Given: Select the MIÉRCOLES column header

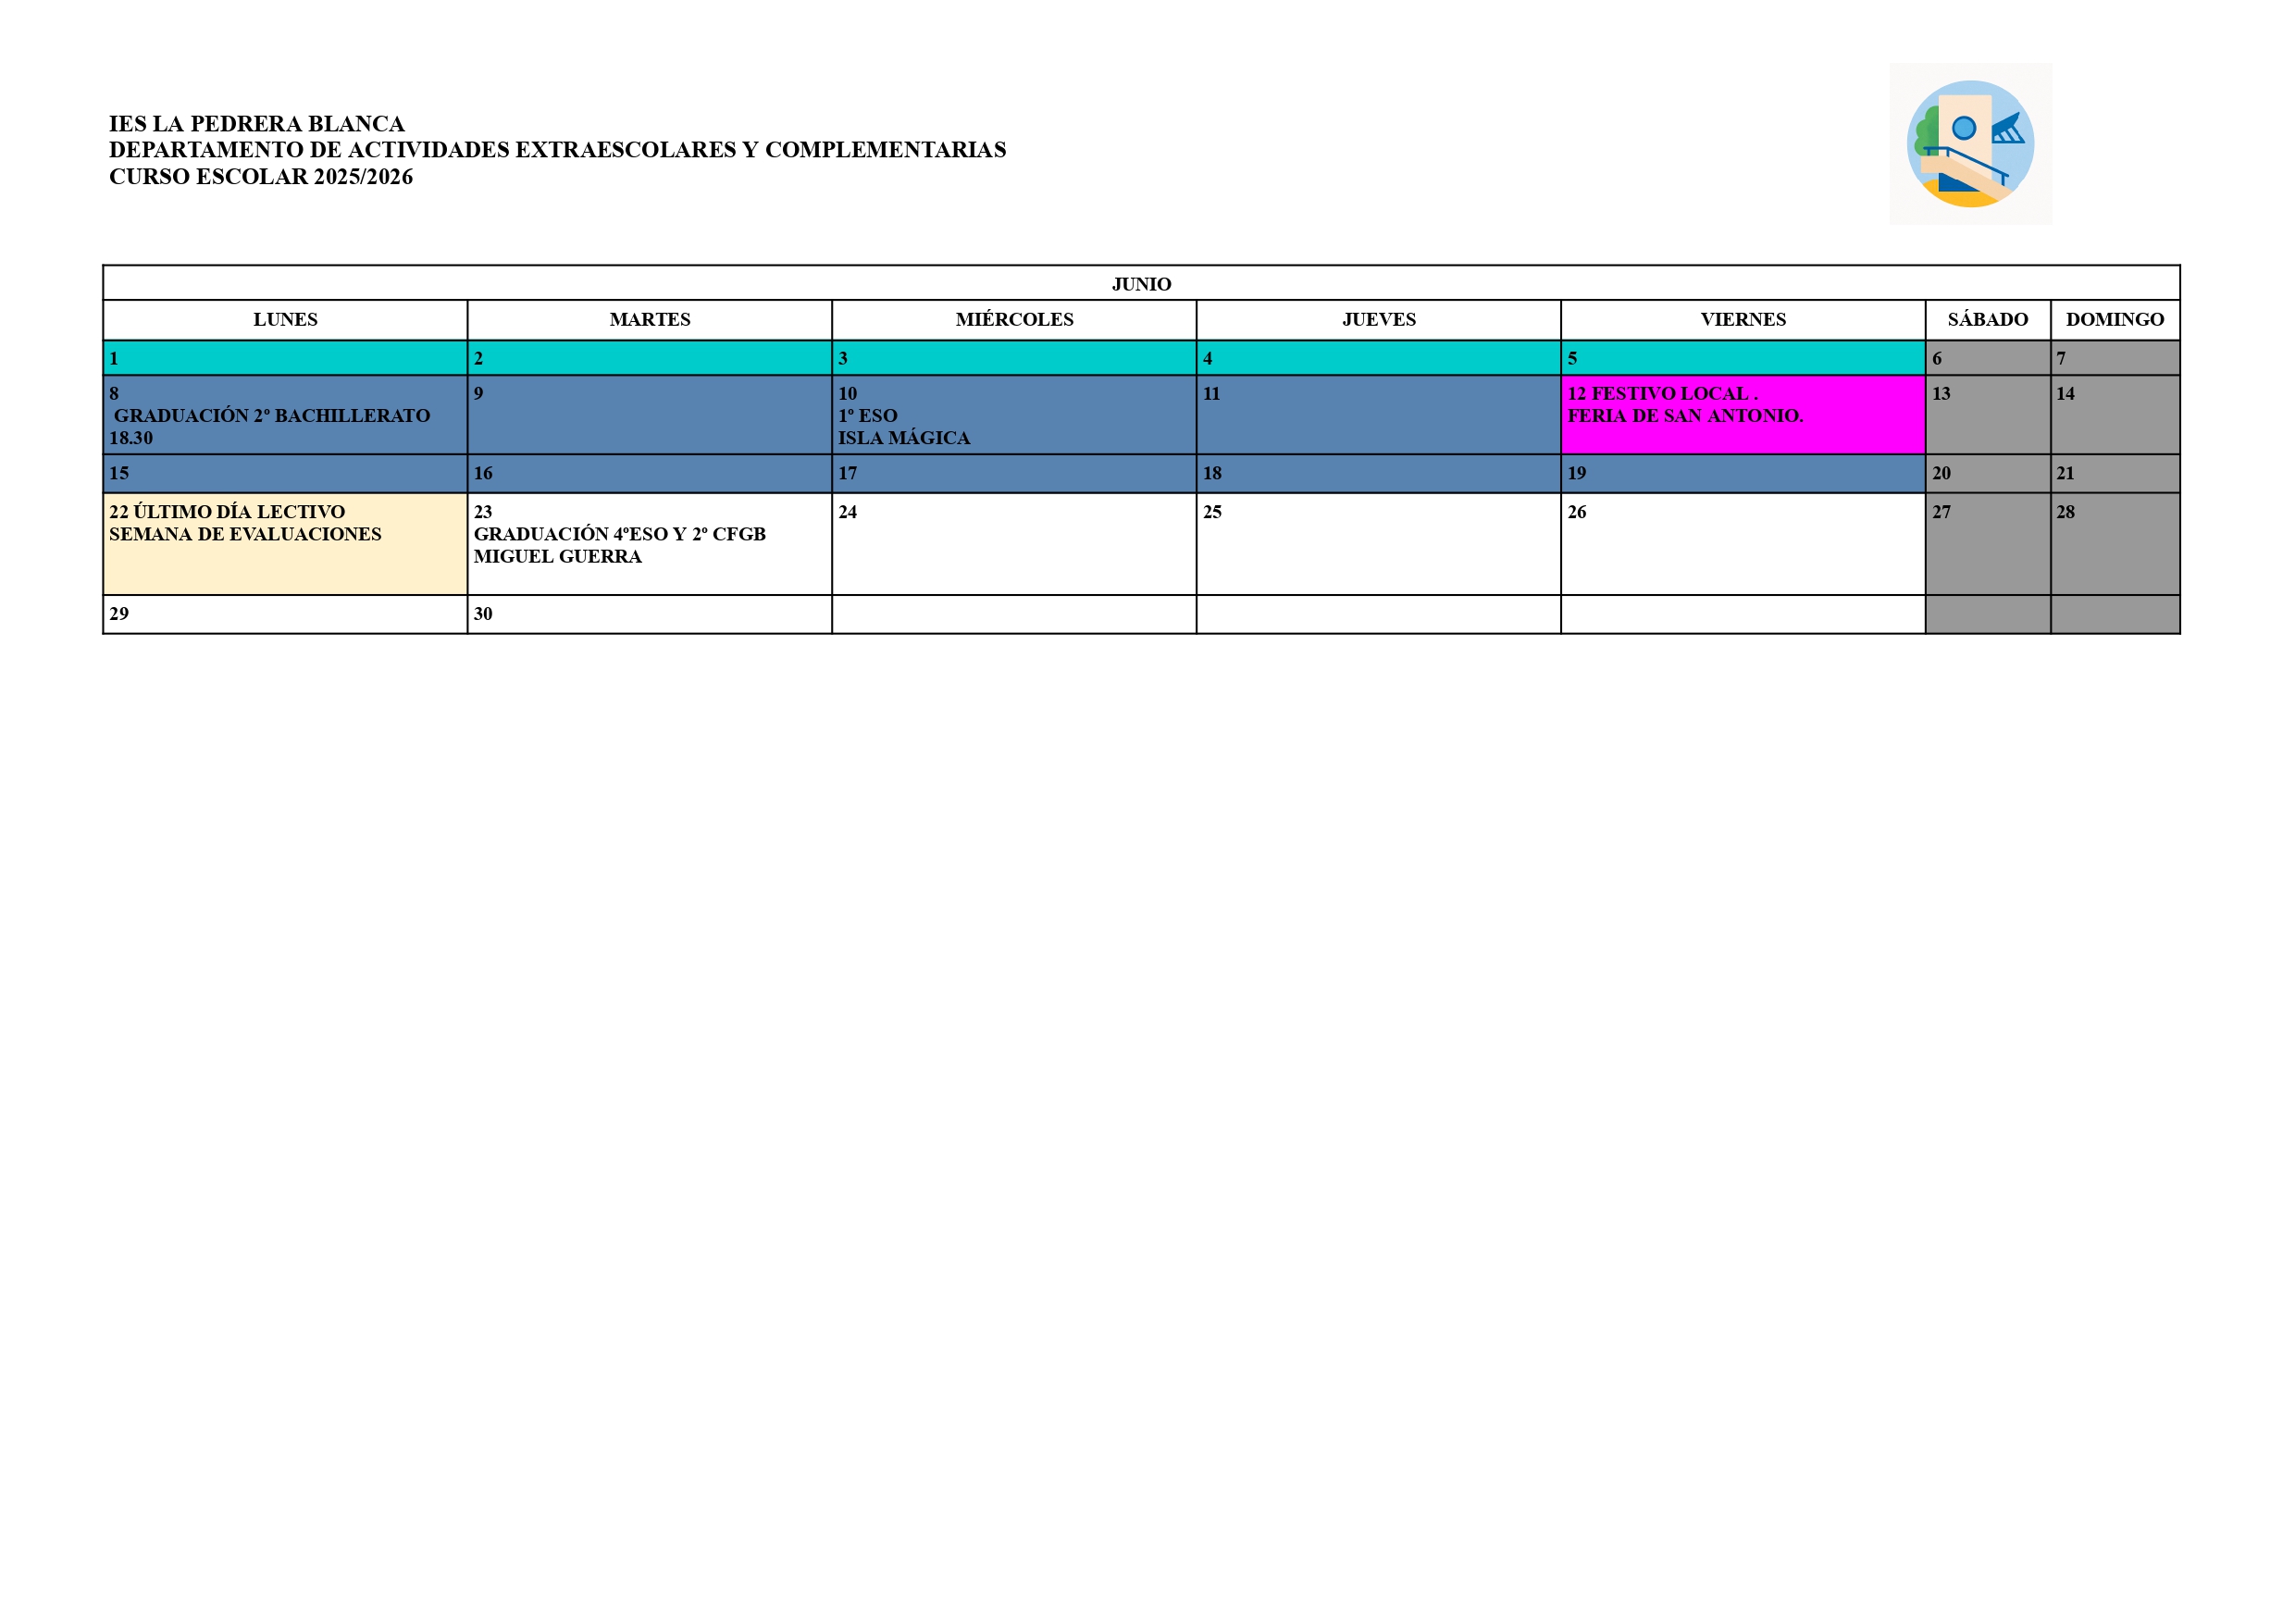Looking at the screenshot, I should (x=1014, y=319).
